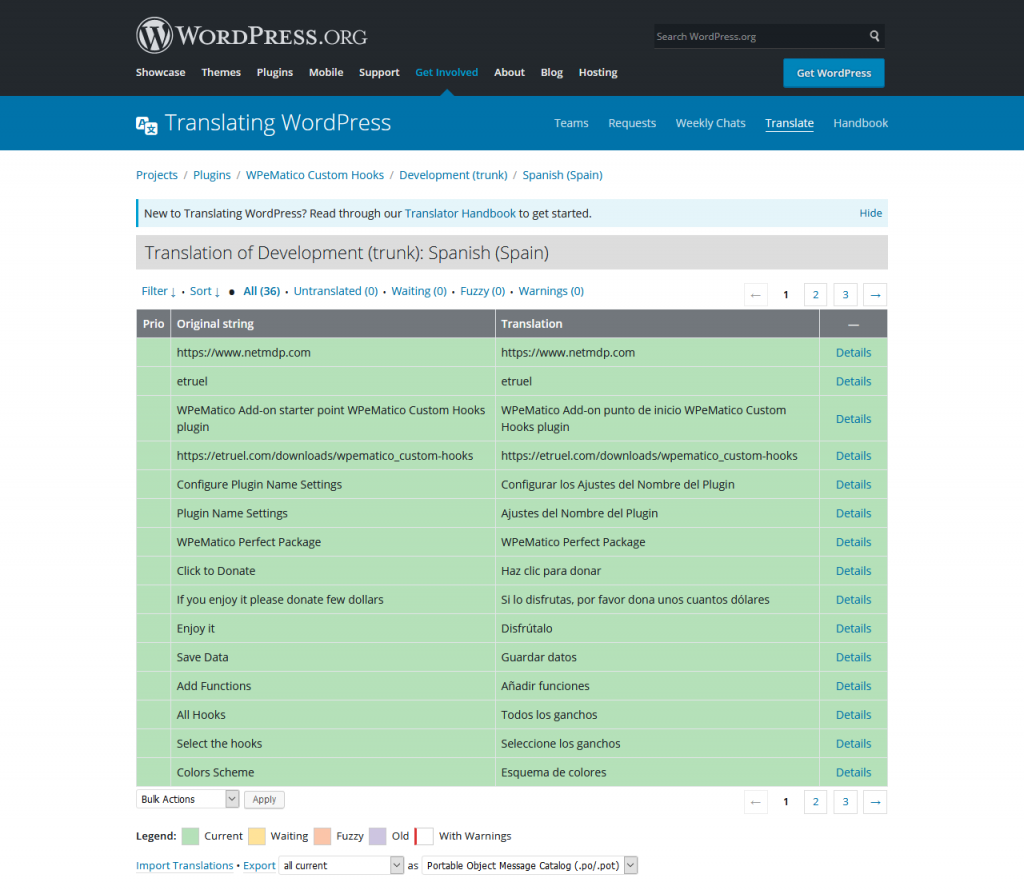
Task: Click Spanish (Spain) breadcrumb
Action: click(x=562, y=175)
